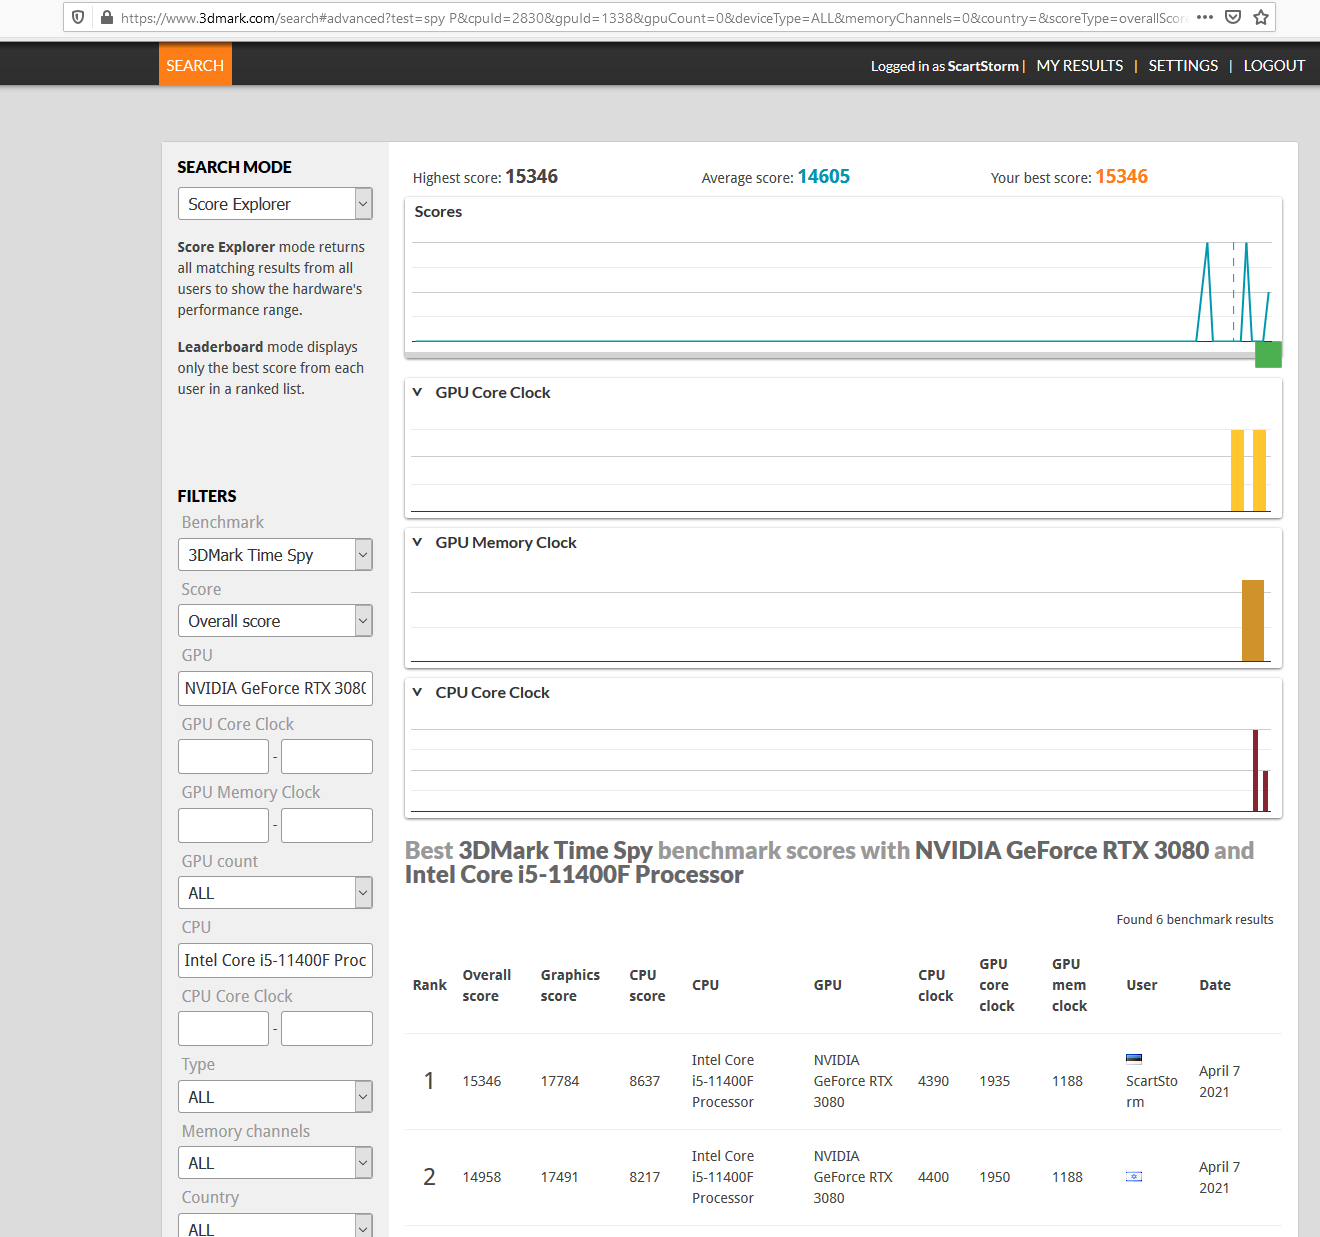The height and width of the screenshot is (1237, 1320).
Task: Click the graphics score 17784 cell
Action: [x=560, y=1081]
